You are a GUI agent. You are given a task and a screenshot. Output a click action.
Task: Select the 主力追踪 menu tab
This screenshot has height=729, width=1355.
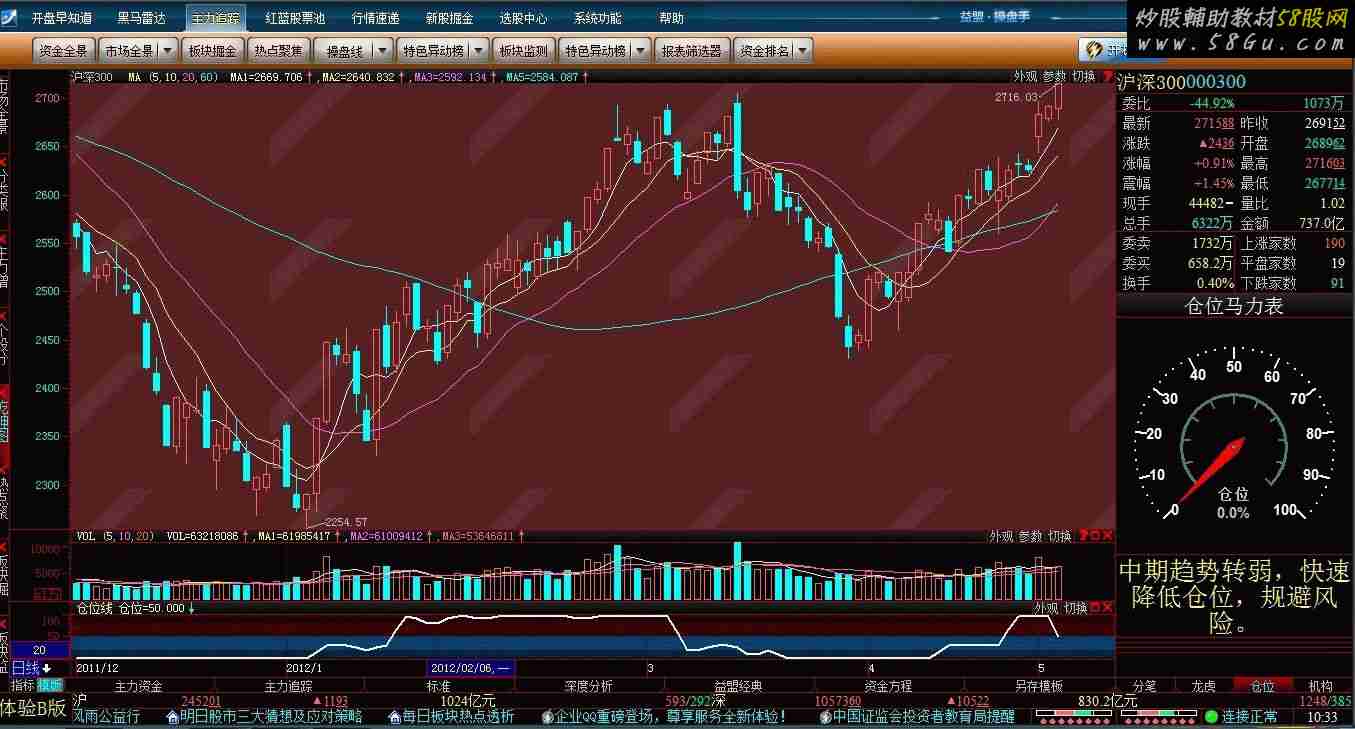point(215,18)
